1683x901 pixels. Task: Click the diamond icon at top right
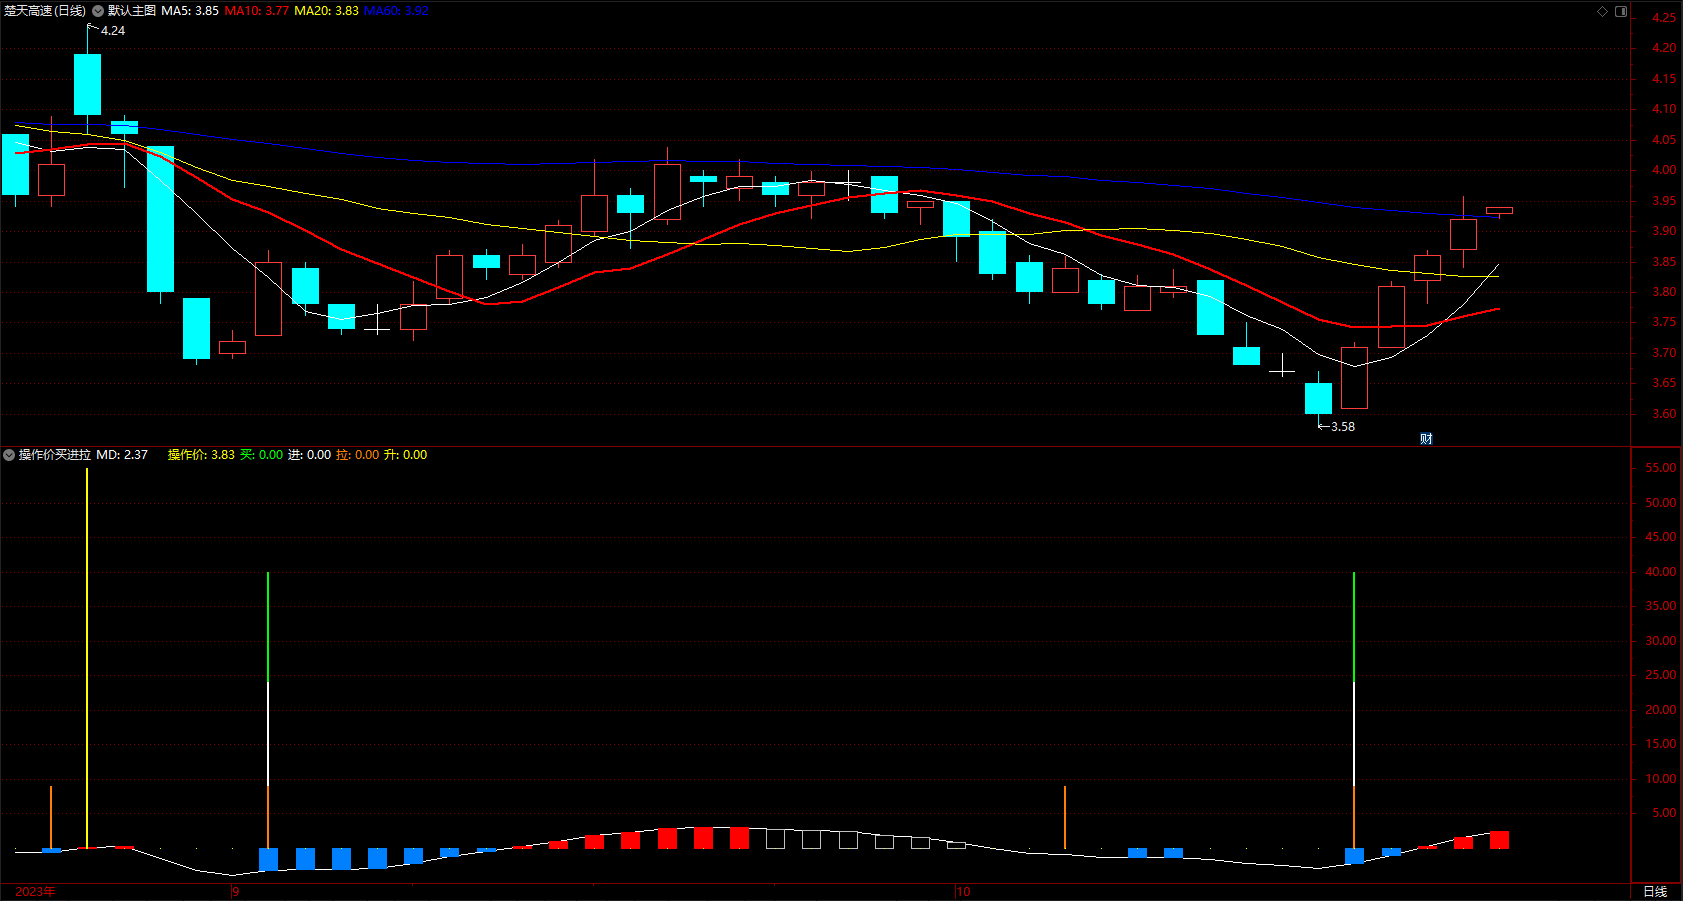point(1602,11)
